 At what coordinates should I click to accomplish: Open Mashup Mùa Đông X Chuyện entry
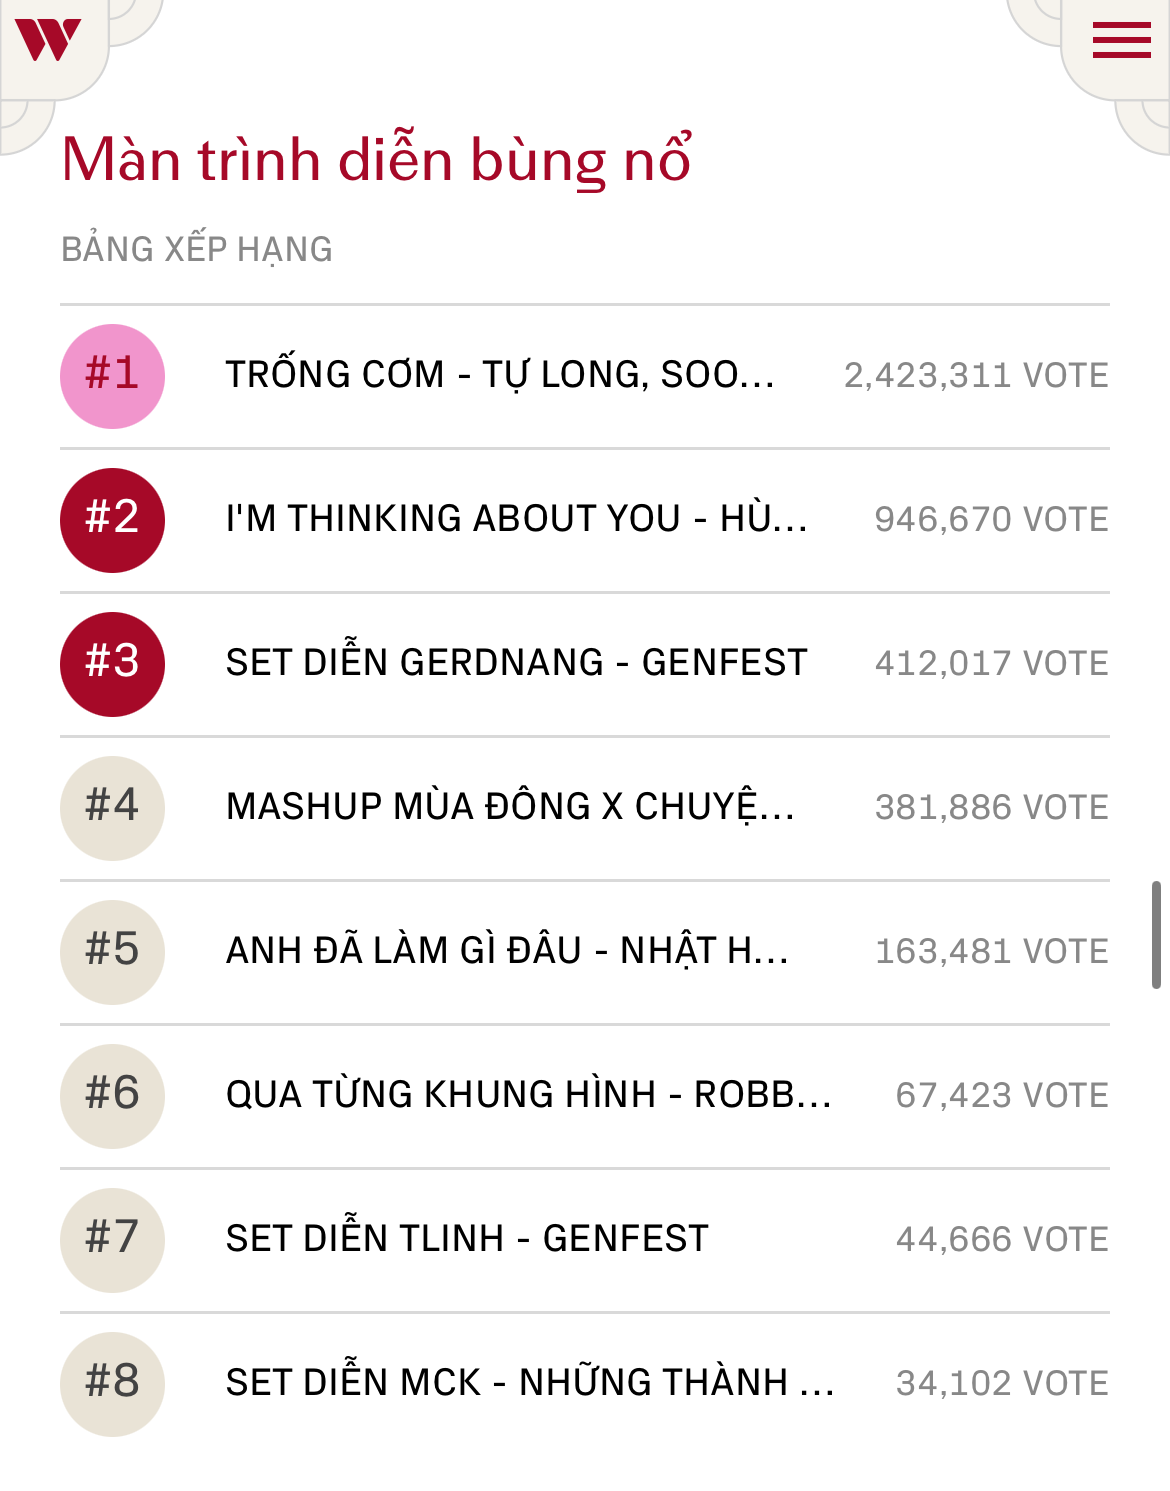510,807
